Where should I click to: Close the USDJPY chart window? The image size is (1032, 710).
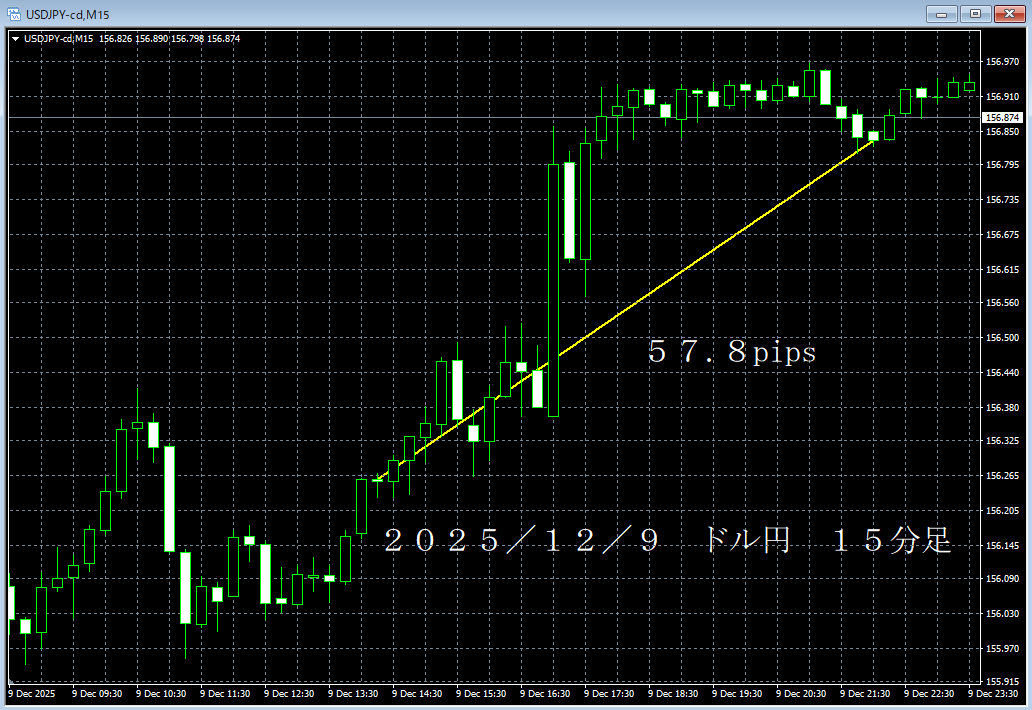[x=1009, y=14]
